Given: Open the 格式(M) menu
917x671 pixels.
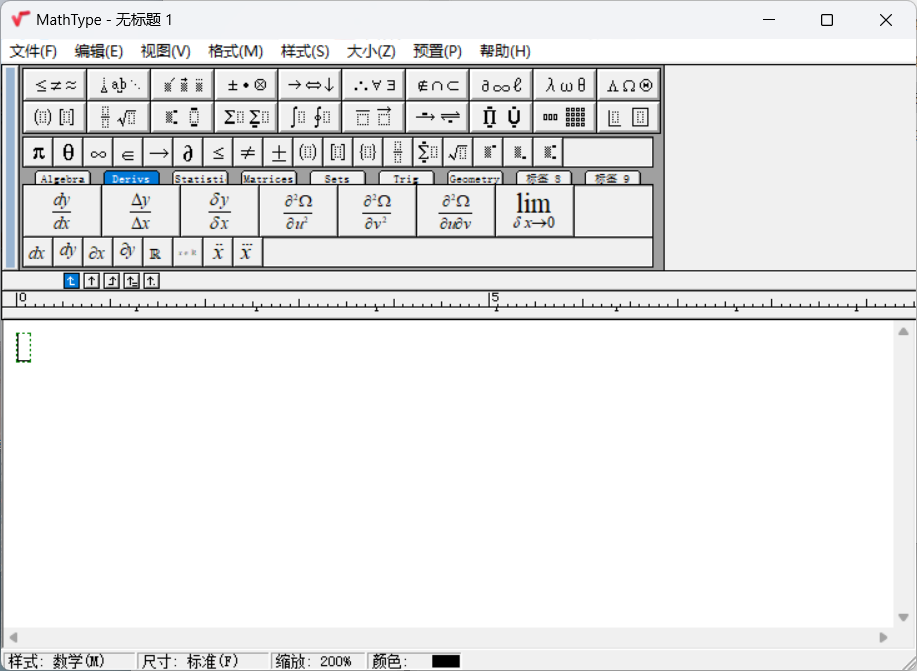Looking at the screenshot, I should point(236,51).
